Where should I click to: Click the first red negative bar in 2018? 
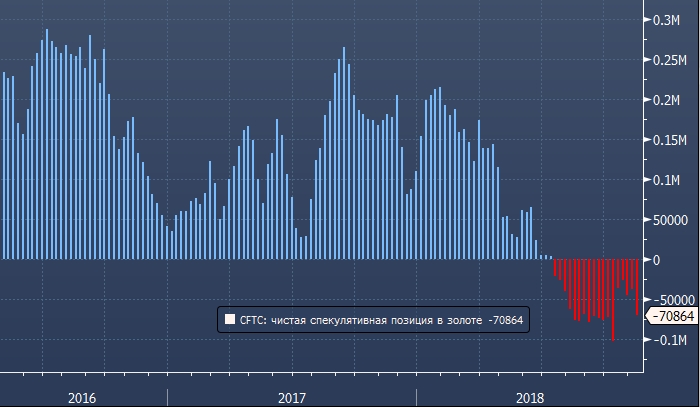555,268
